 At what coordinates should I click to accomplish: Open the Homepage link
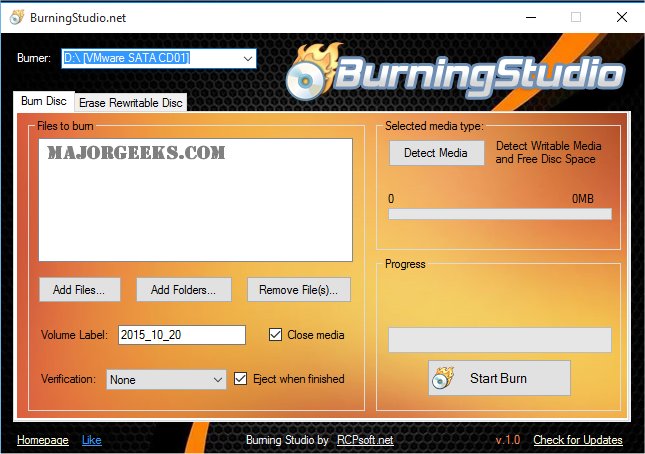point(43,440)
